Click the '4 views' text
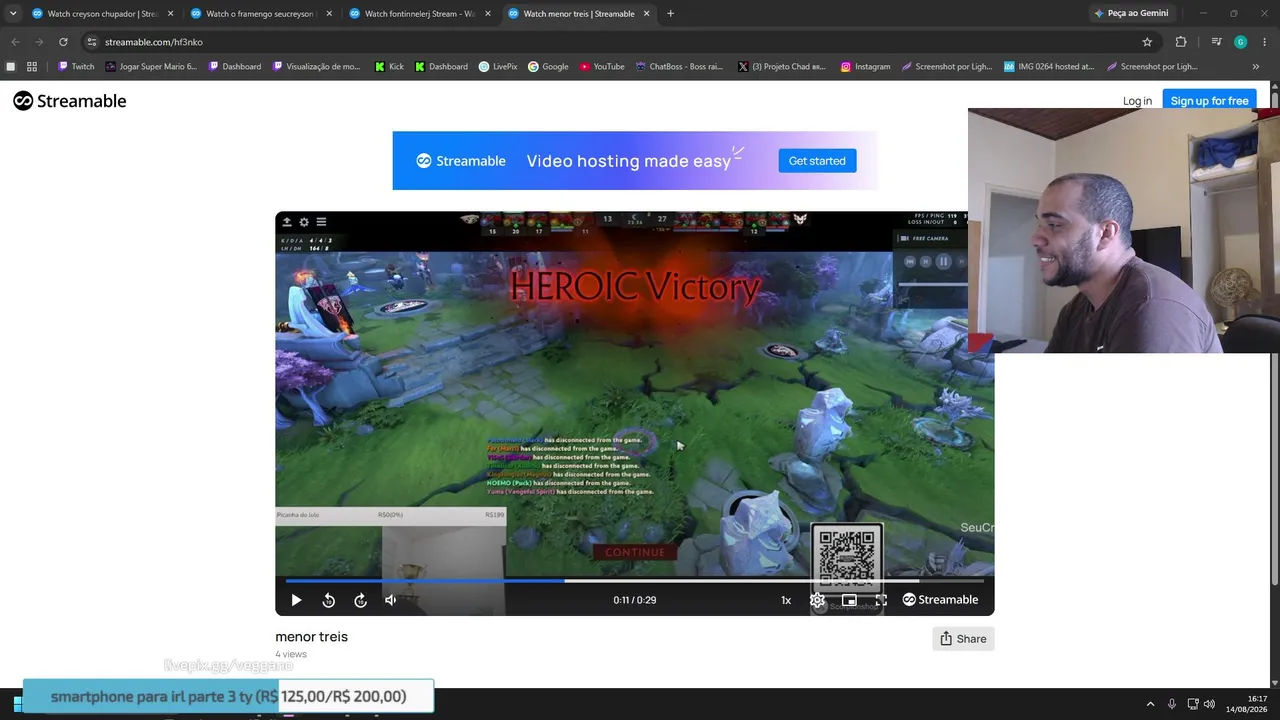 coord(291,654)
